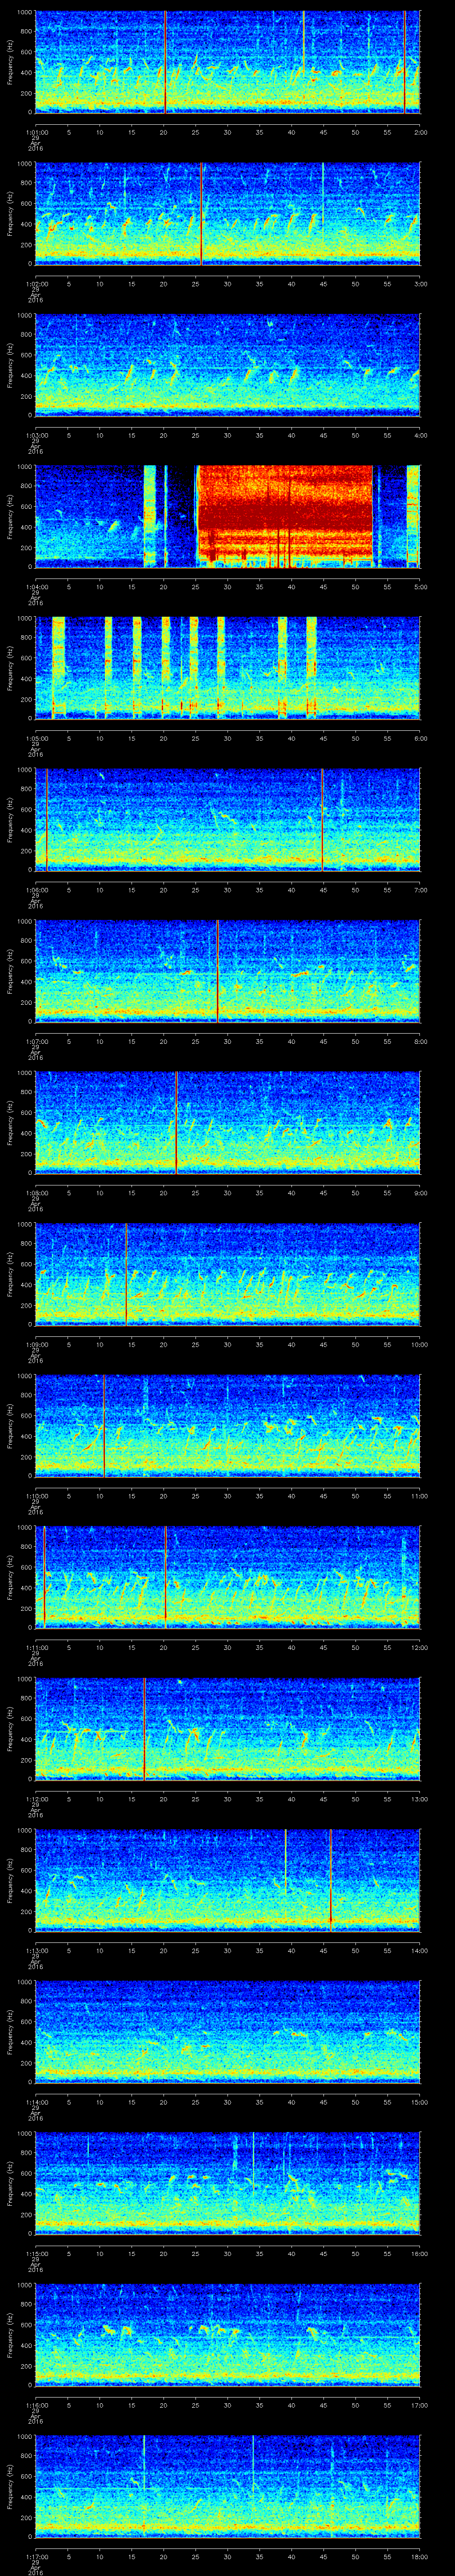Select the spectrogram panel starting at 1:12:00
Viewport: 455px width, 2576px height.
point(228,1729)
